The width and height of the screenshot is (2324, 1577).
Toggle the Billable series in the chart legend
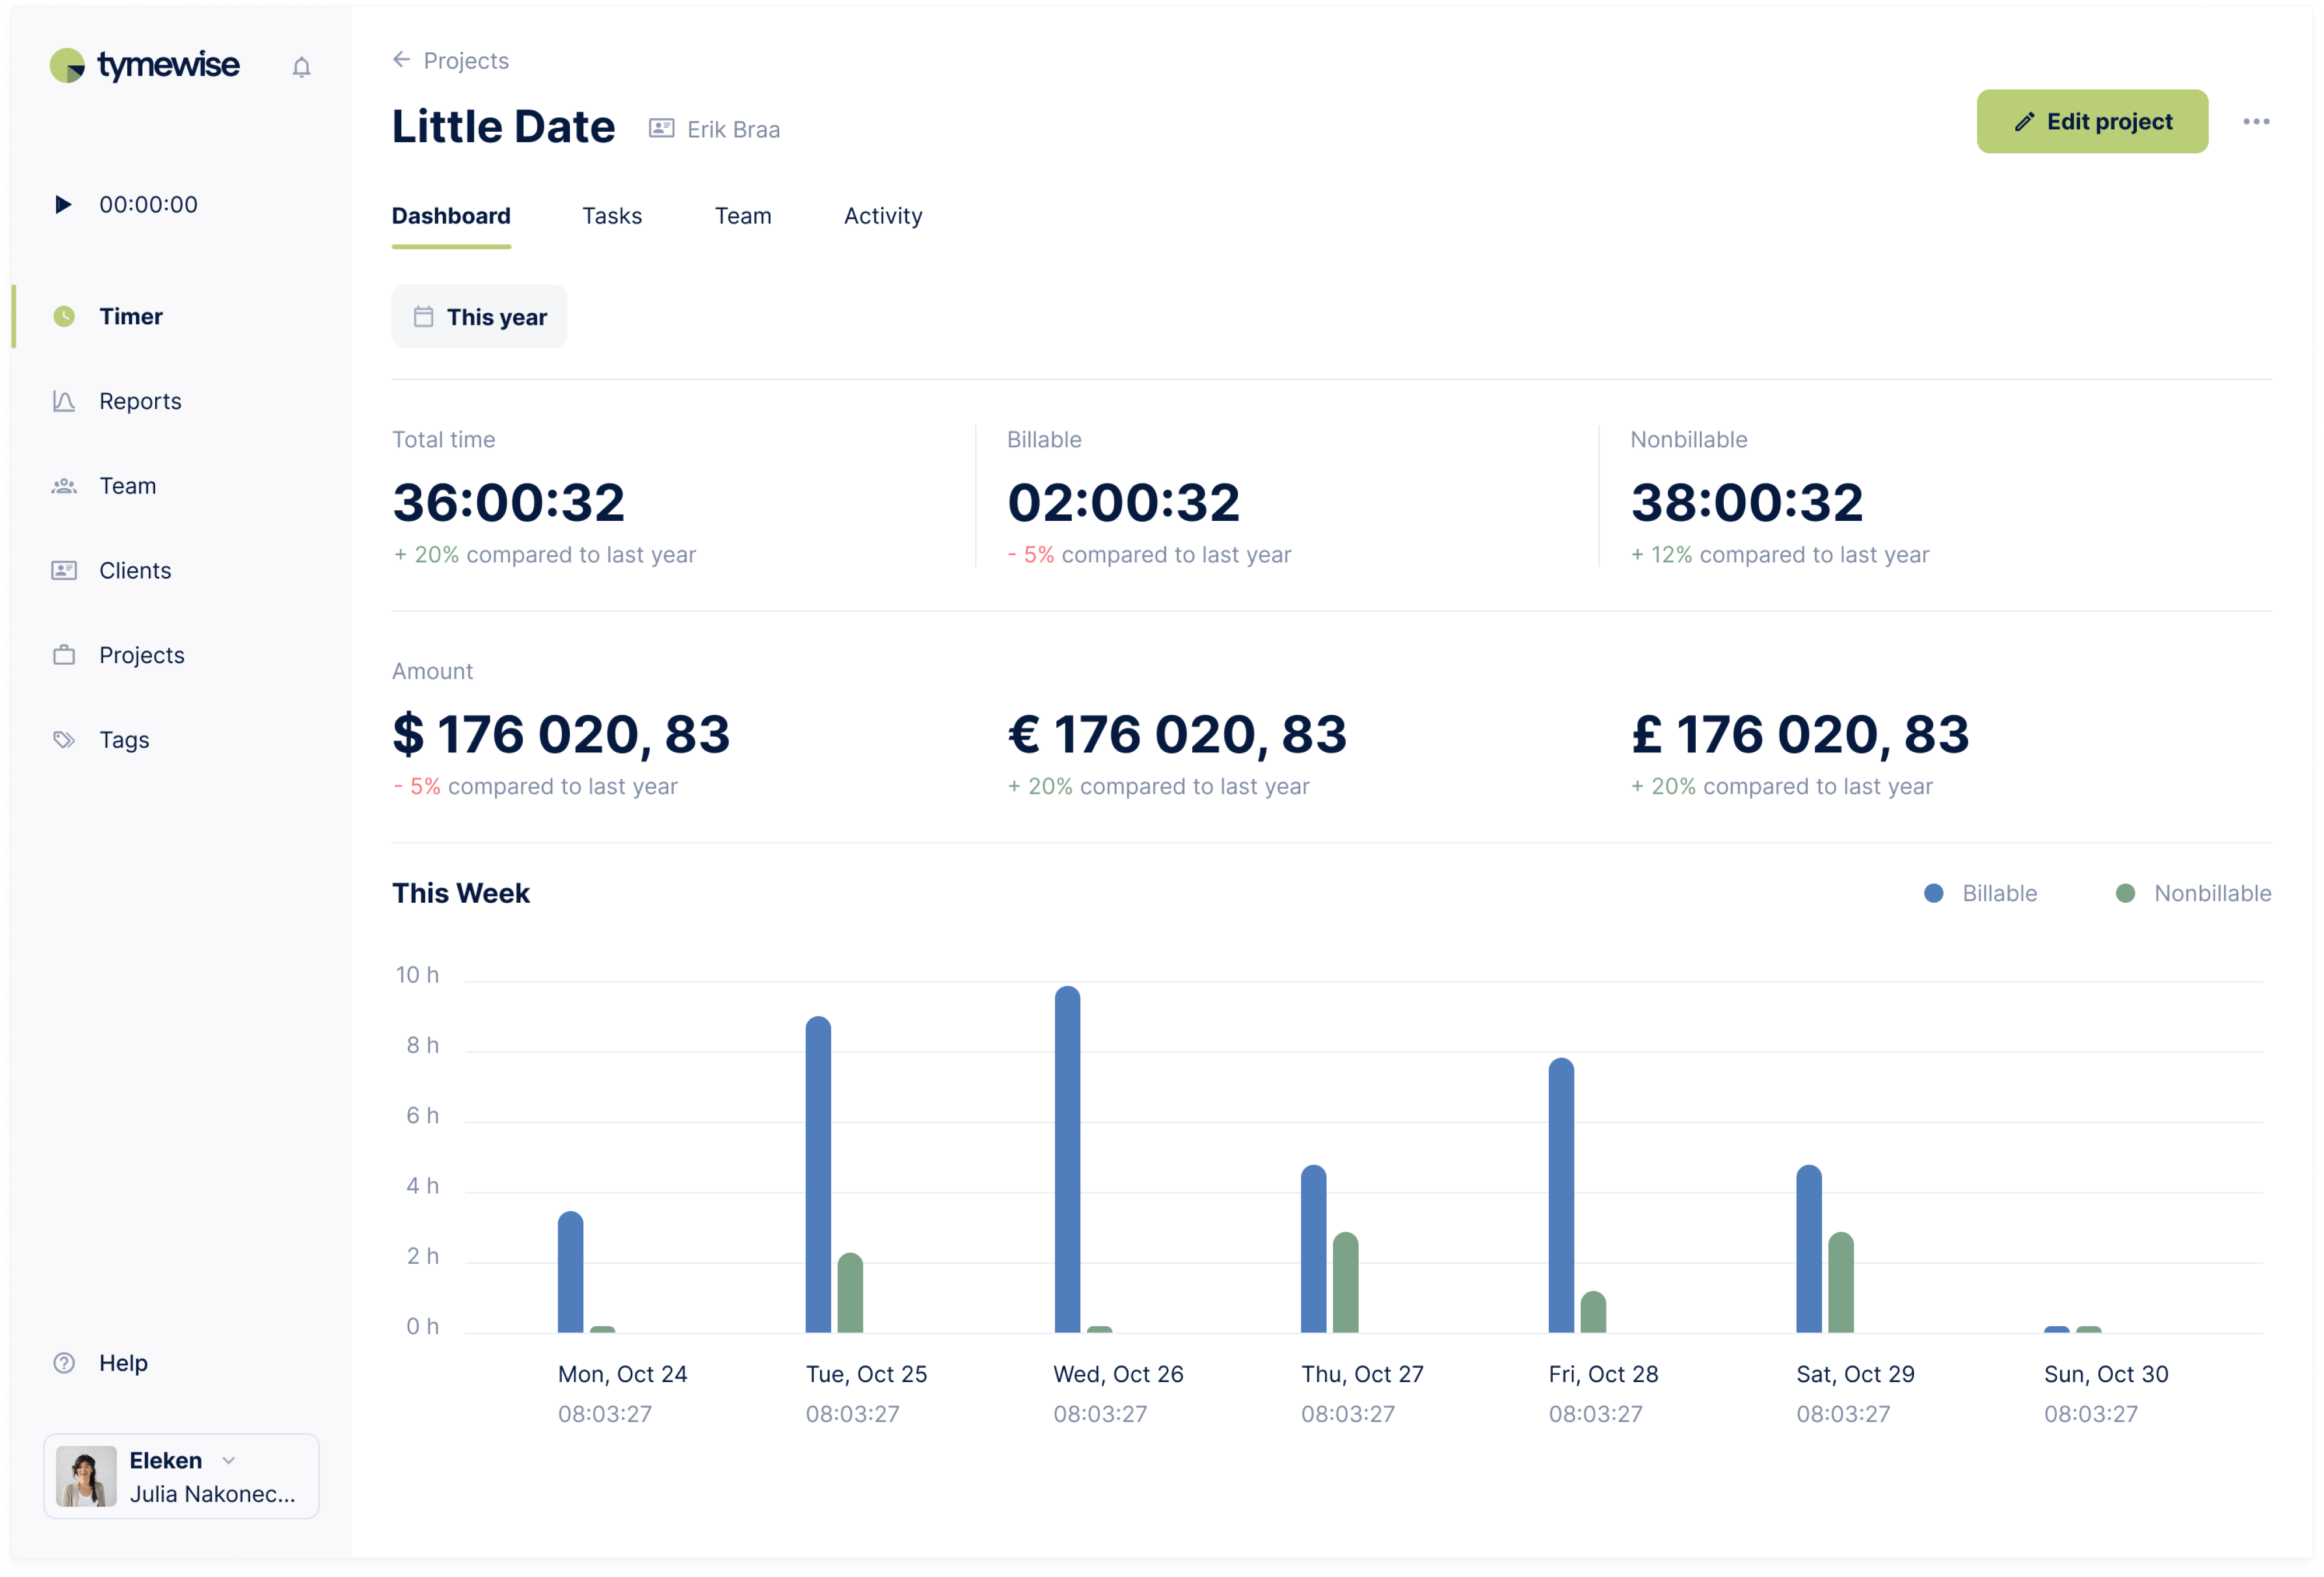pos(1981,893)
